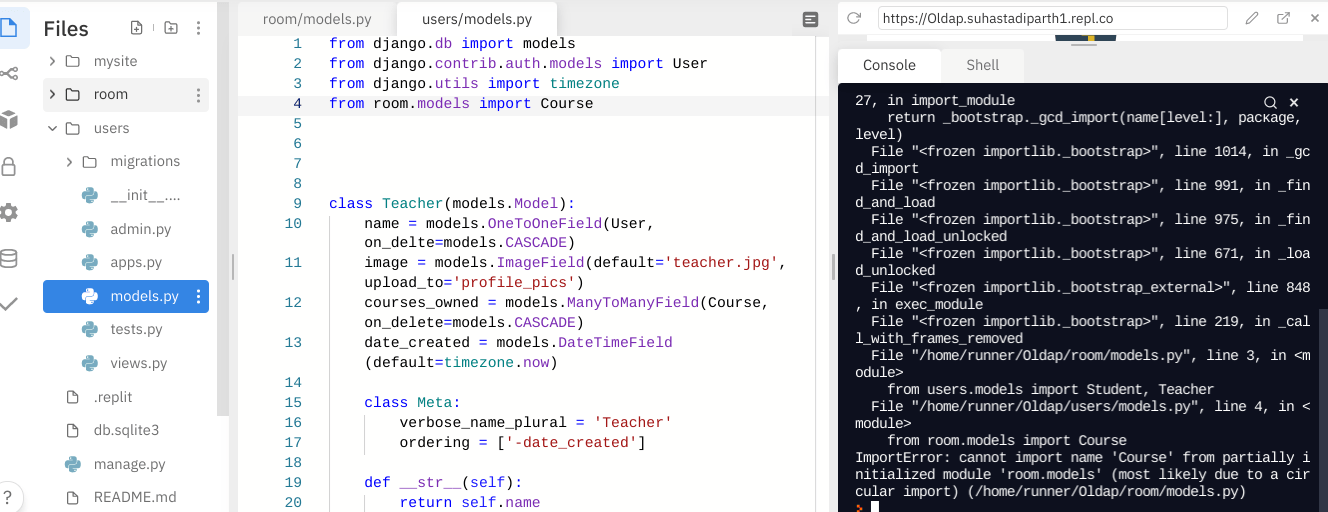This screenshot has height=512, width=1328.
Task: Click 'class Teacher(models.Model):' code line
Action: (452, 203)
